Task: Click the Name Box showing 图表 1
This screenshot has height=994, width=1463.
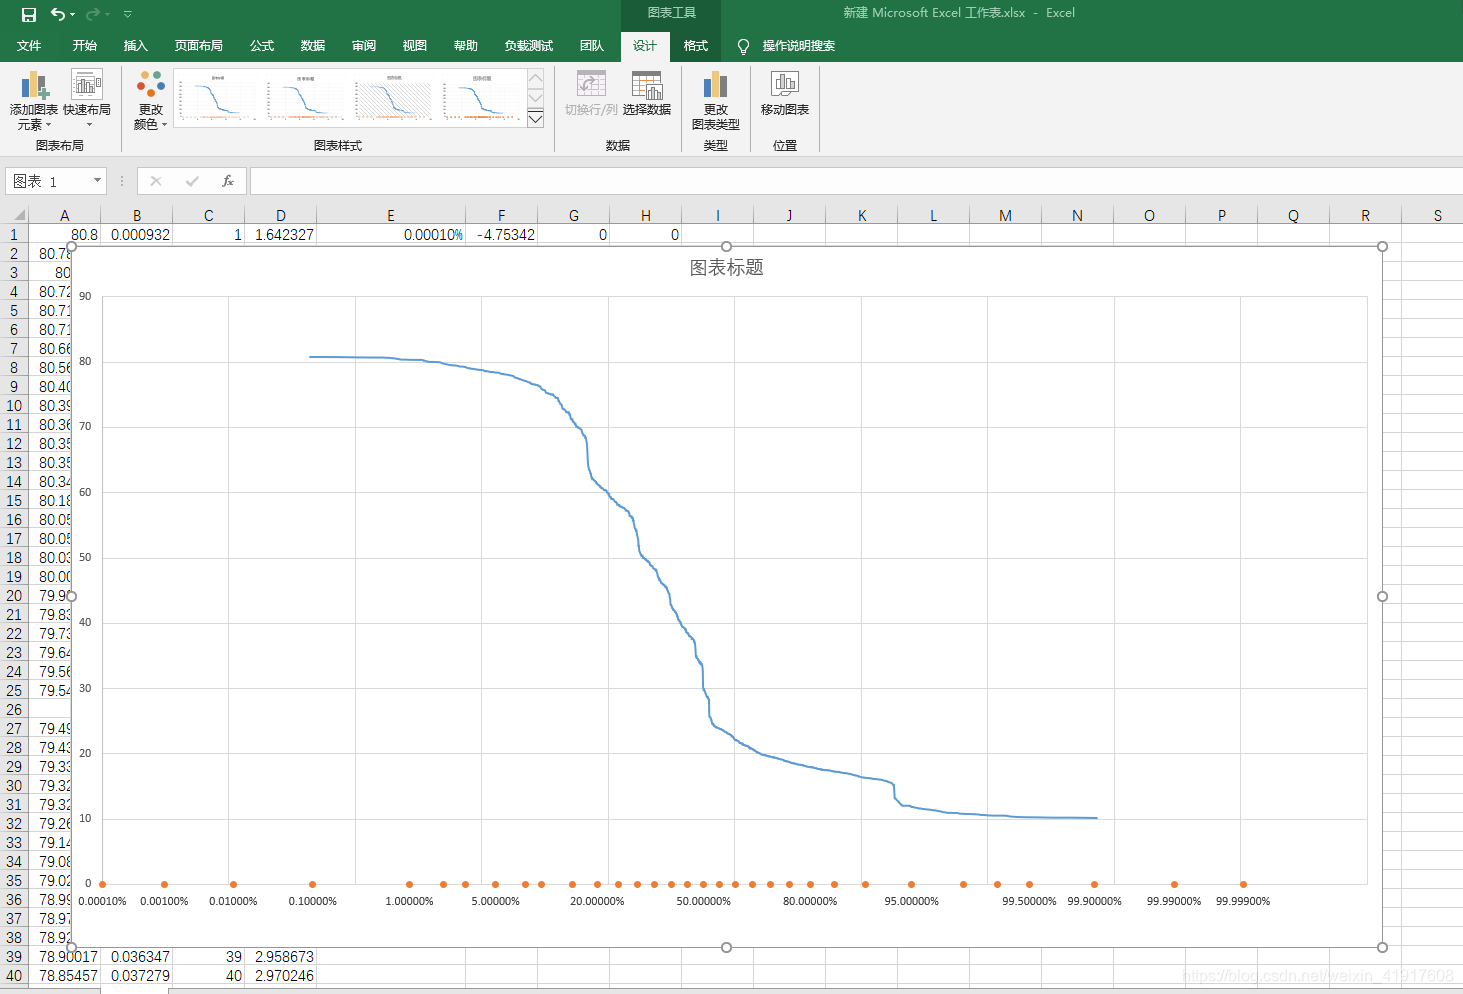Action: [48, 181]
